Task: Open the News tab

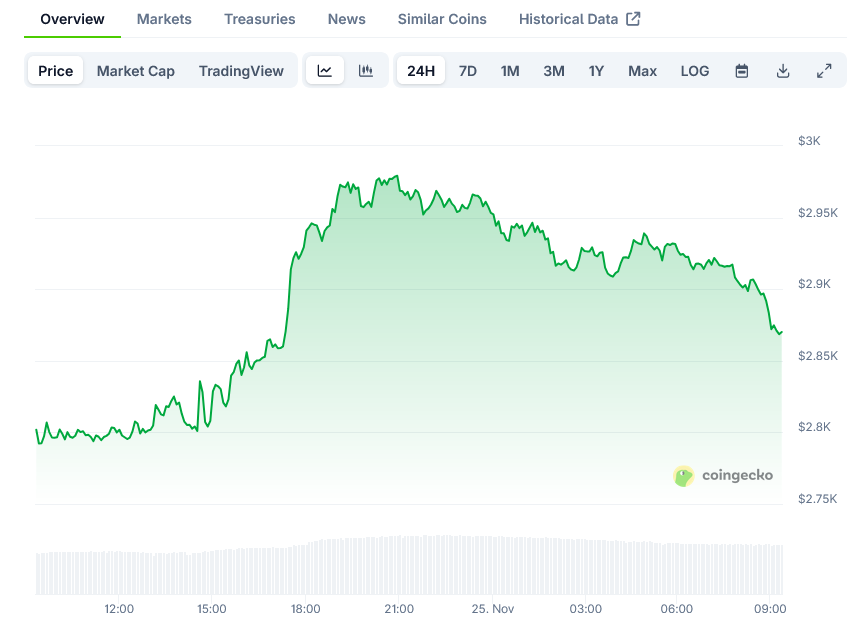Action: click(347, 19)
